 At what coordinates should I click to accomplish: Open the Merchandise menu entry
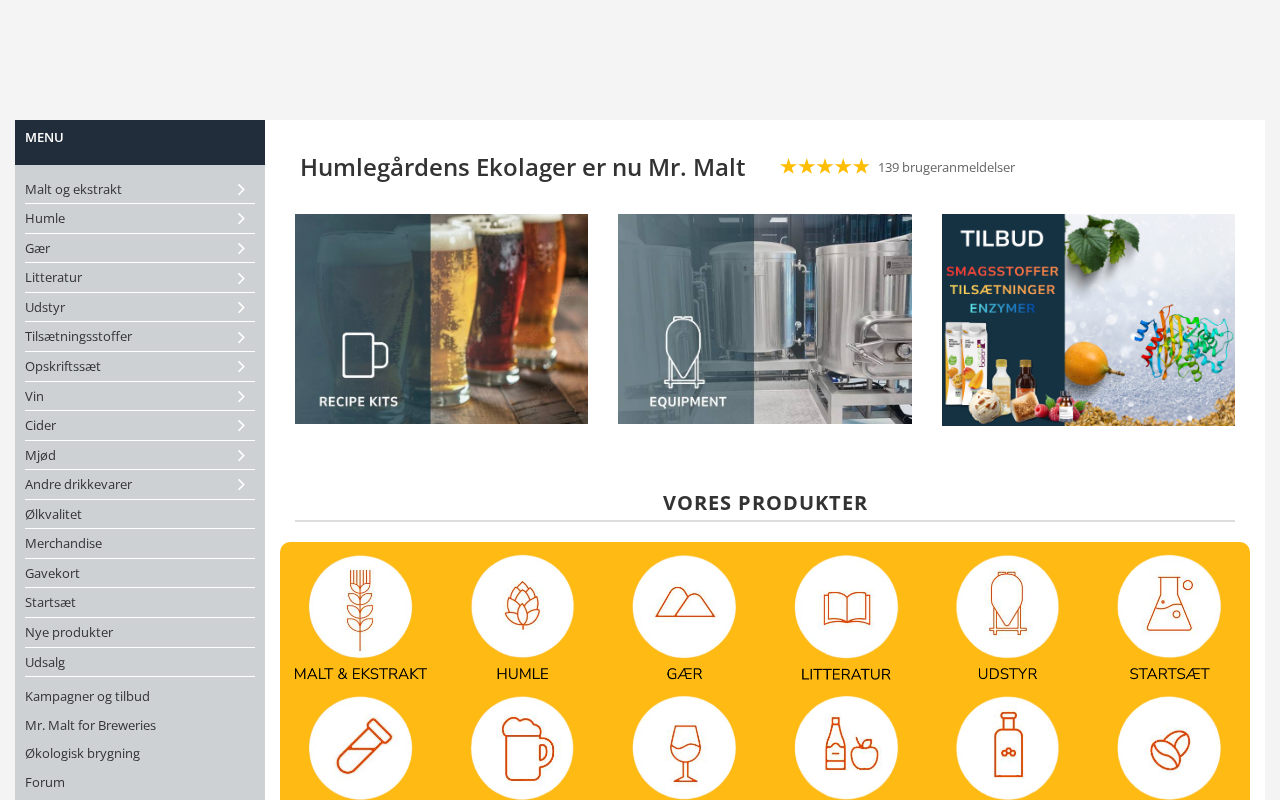click(x=63, y=543)
